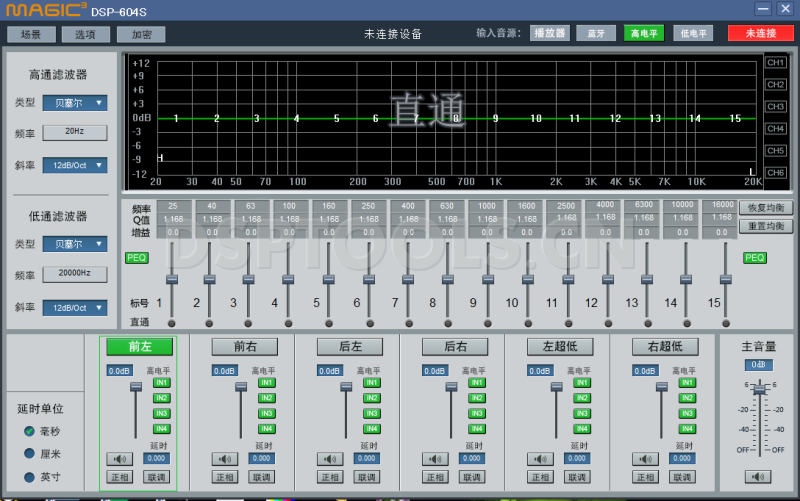Select 英寸 delay unit
This screenshot has height=501, width=800.
[30, 477]
